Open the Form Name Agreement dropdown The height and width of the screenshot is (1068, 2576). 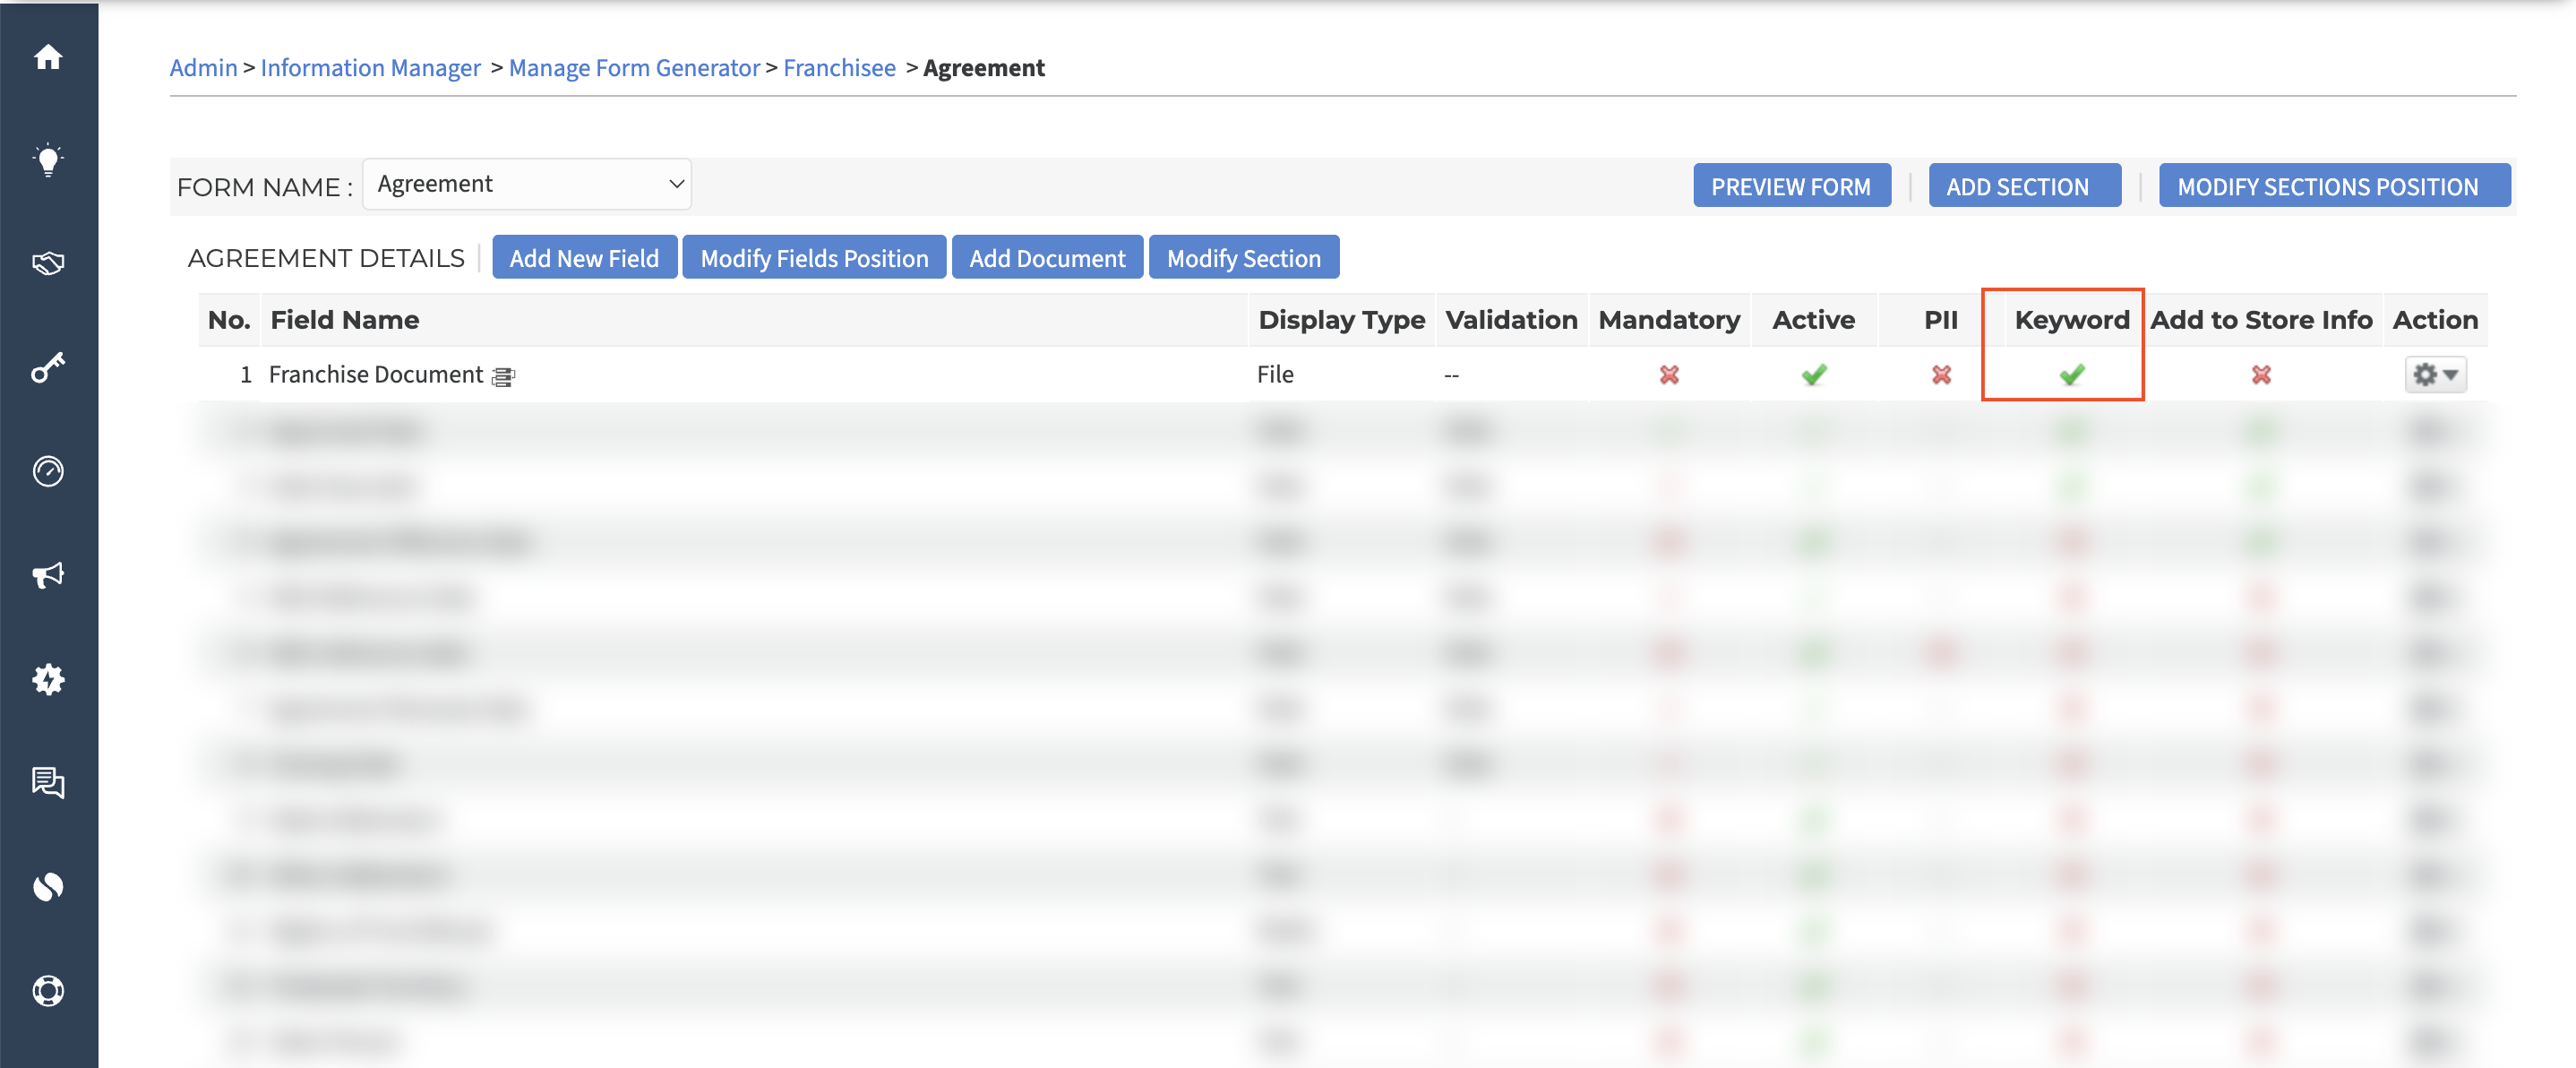point(527,184)
